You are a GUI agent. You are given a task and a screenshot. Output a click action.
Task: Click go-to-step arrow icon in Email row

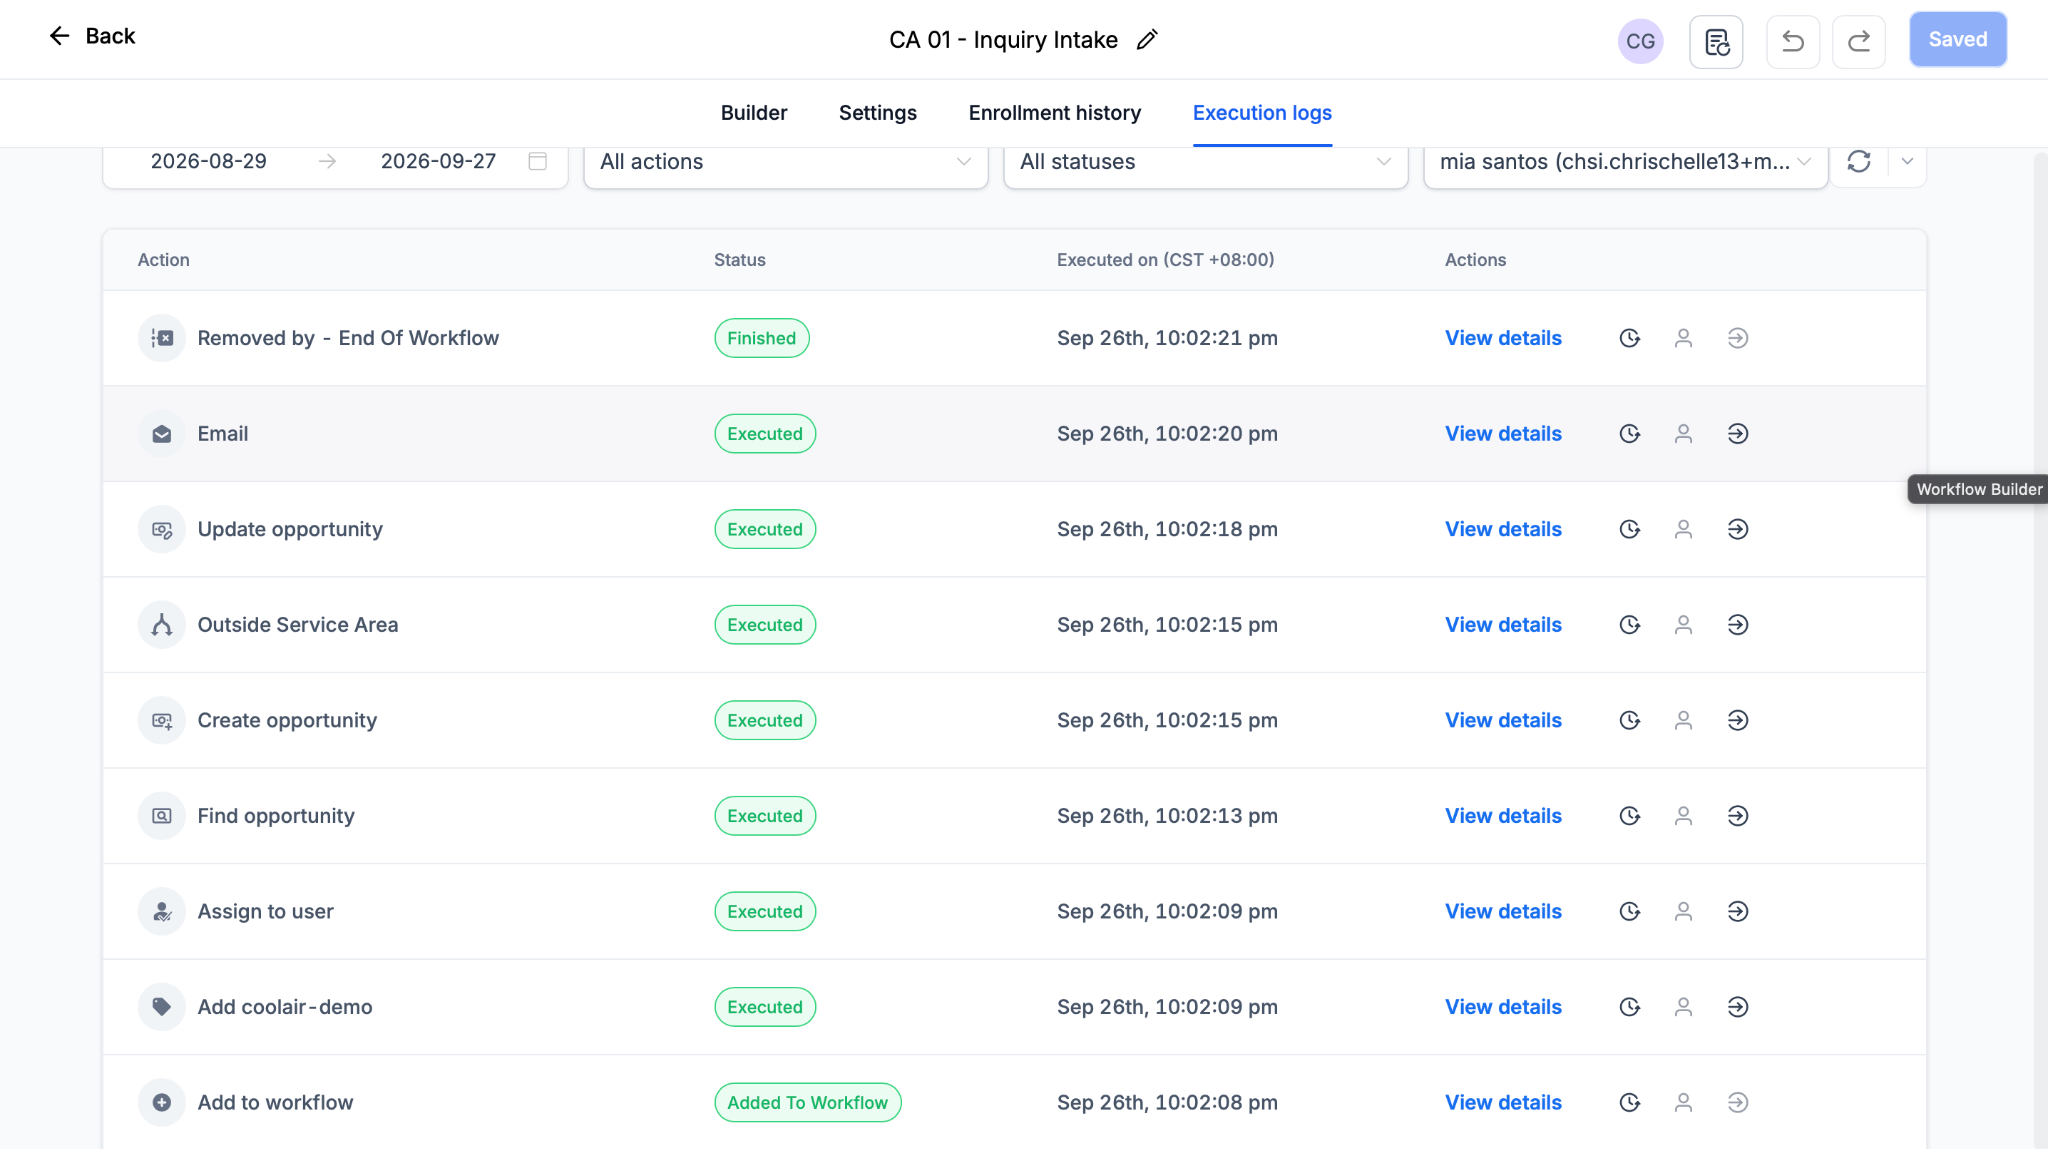coord(1737,434)
